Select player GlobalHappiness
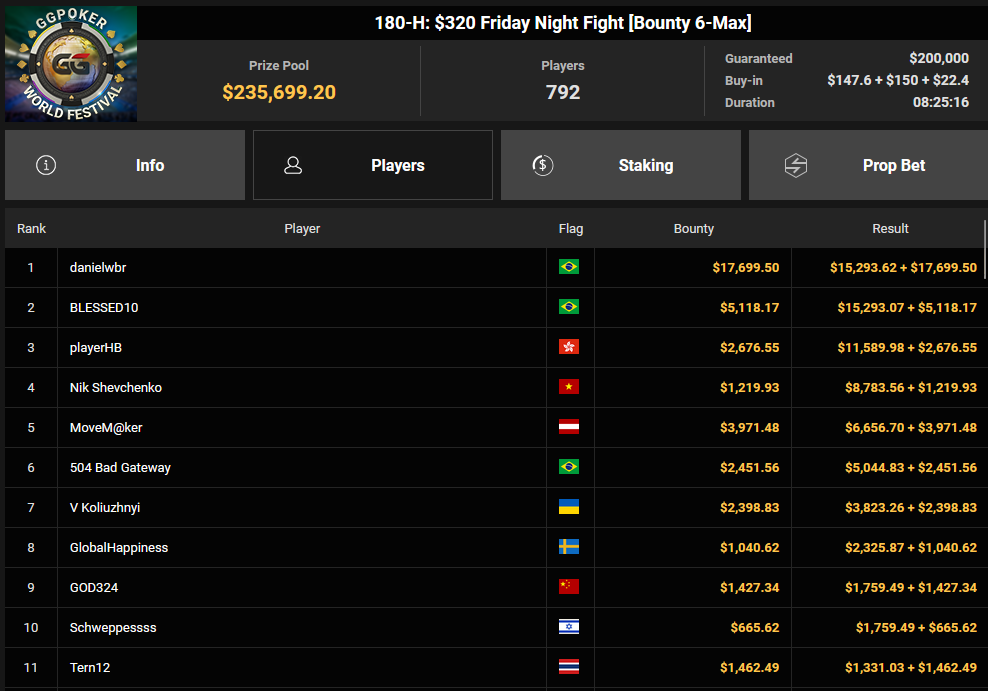Viewport: 988px width, 691px height. click(x=118, y=547)
